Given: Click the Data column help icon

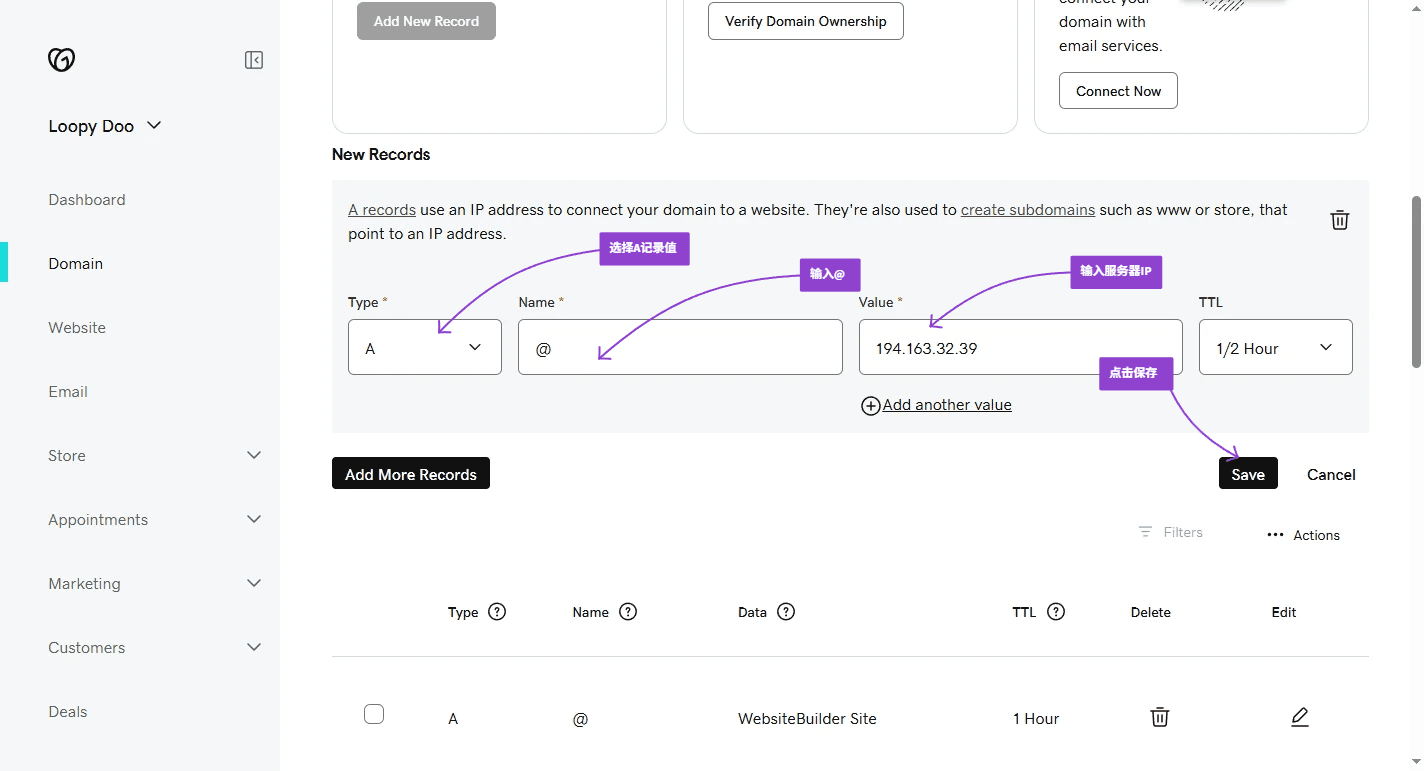Looking at the screenshot, I should coord(786,612).
